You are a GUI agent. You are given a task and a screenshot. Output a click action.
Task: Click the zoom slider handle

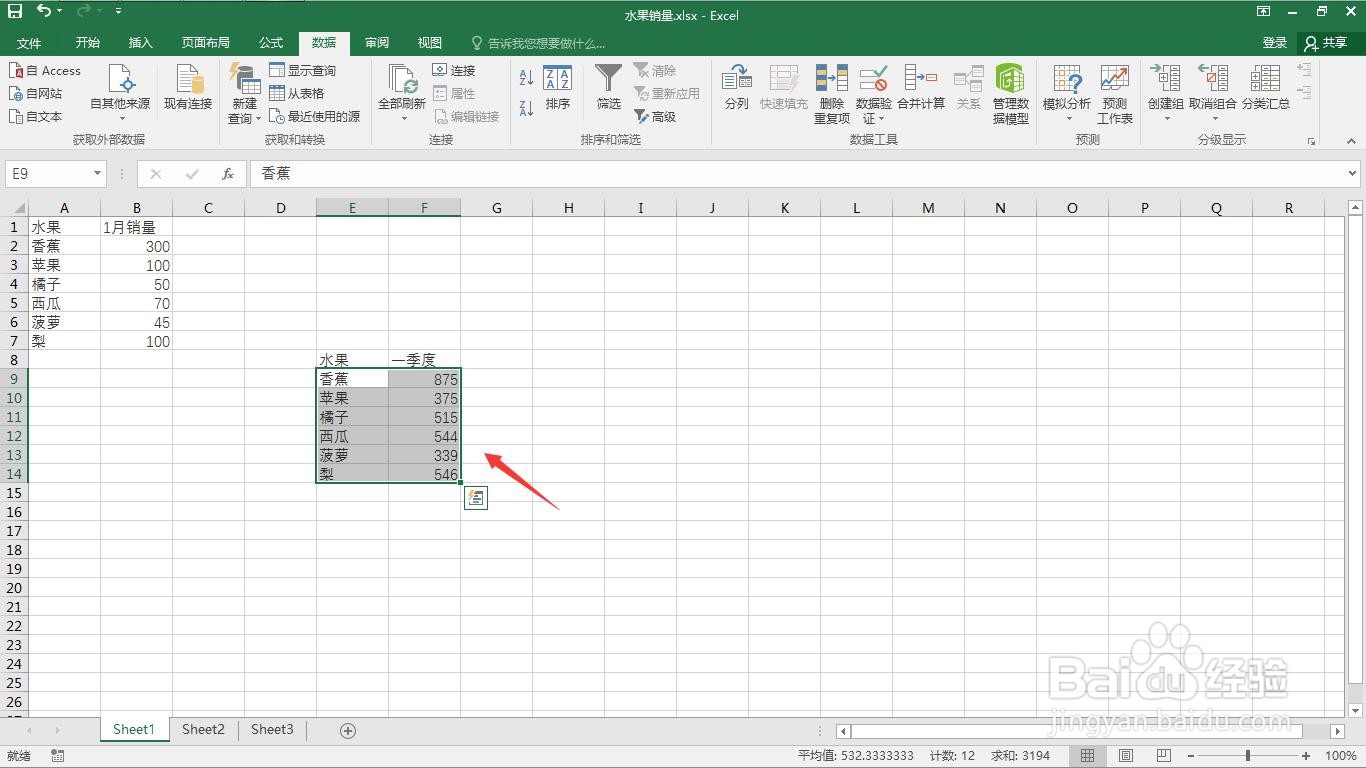1248,756
